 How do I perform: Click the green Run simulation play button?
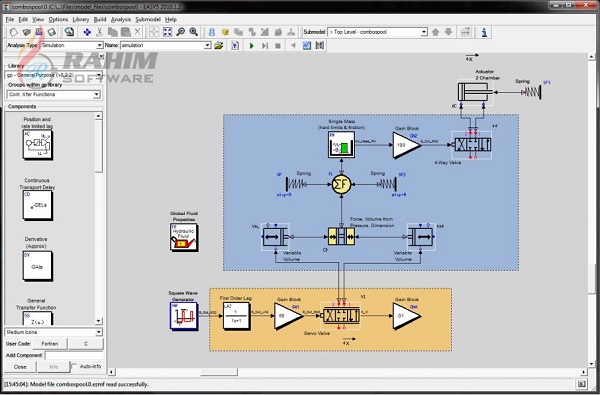(251, 46)
